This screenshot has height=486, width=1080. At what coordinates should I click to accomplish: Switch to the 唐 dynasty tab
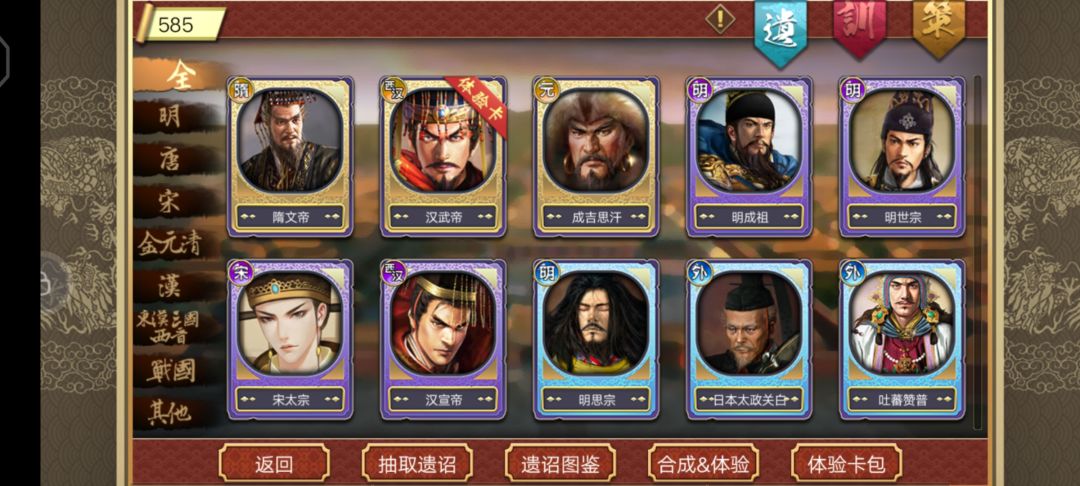tap(171, 159)
